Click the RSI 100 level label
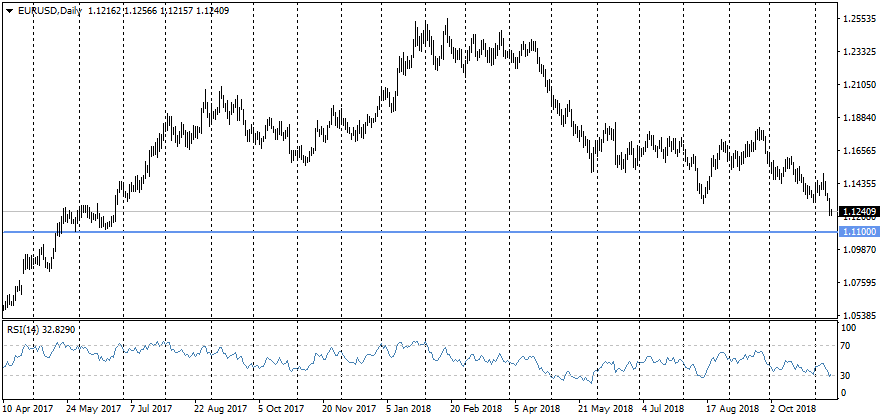 click(850, 327)
